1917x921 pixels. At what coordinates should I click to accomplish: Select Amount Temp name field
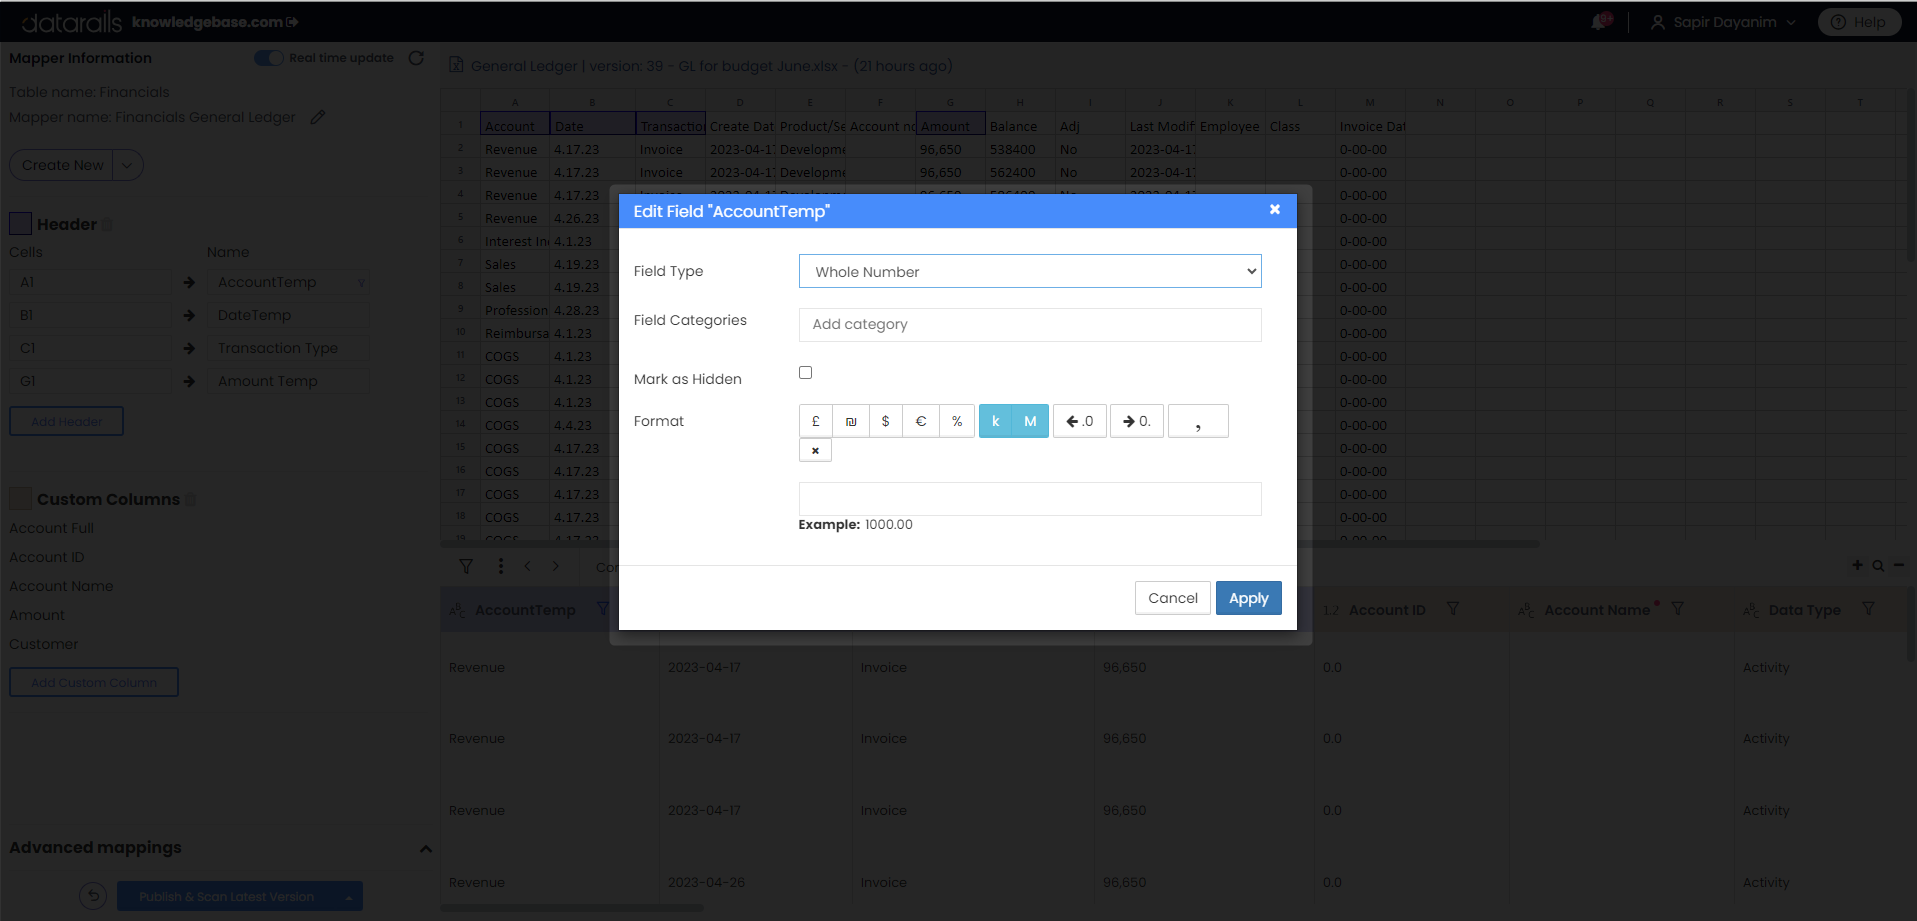pos(288,381)
